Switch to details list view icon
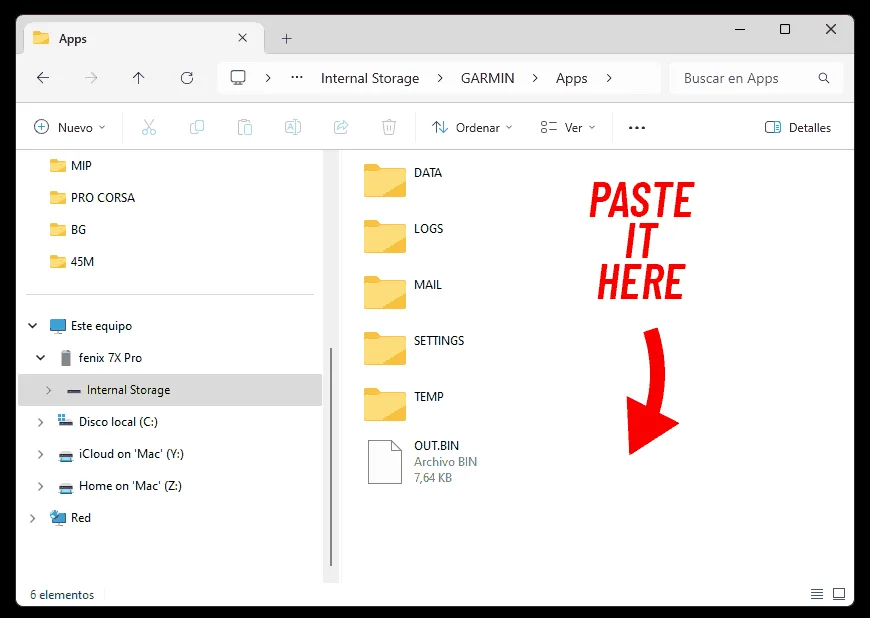870x618 pixels. click(x=817, y=594)
